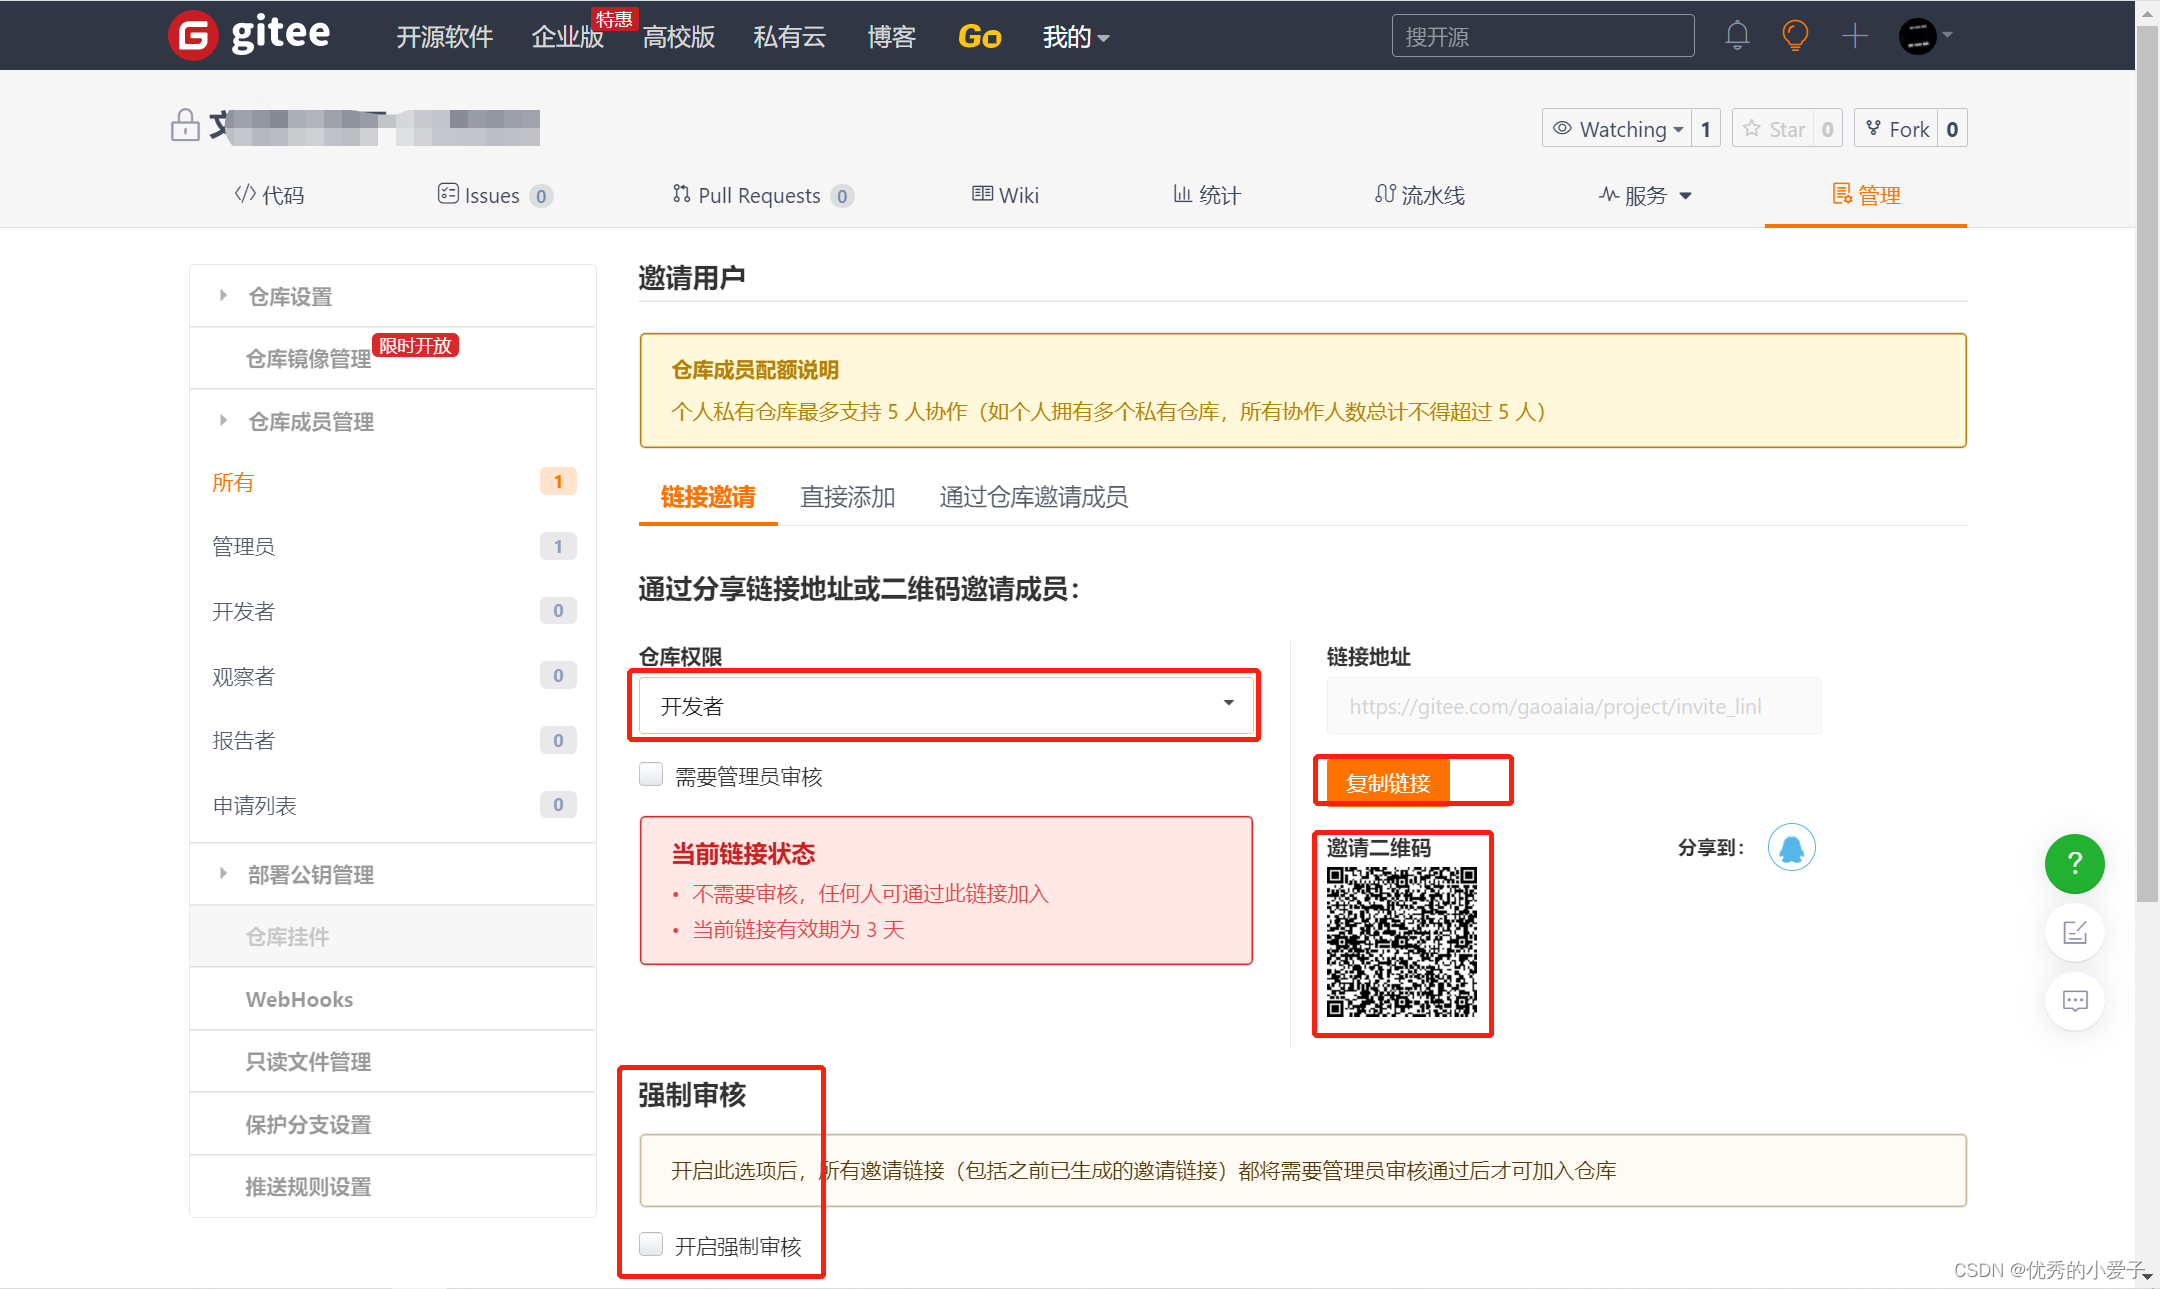The width and height of the screenshot is (2160, 1289).
Task: Select the 链接邀请 tab
Action: tap(708, 497)
